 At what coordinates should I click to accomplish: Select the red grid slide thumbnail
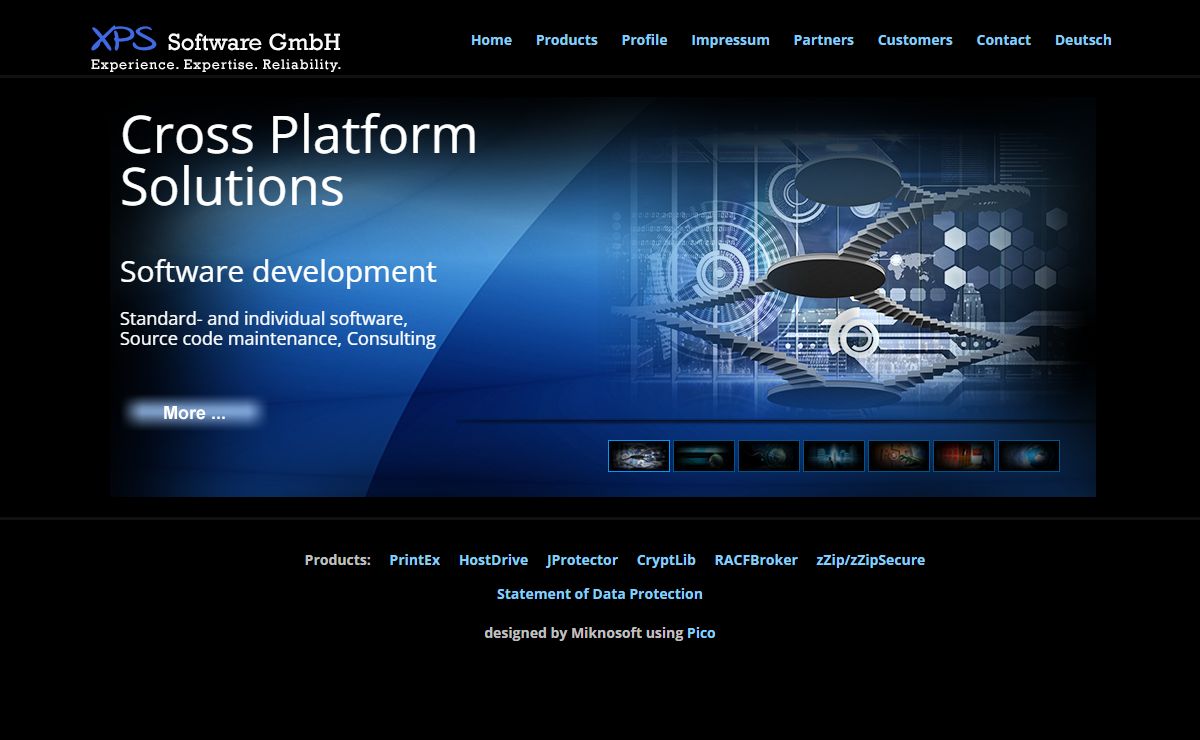pos(964,456)
